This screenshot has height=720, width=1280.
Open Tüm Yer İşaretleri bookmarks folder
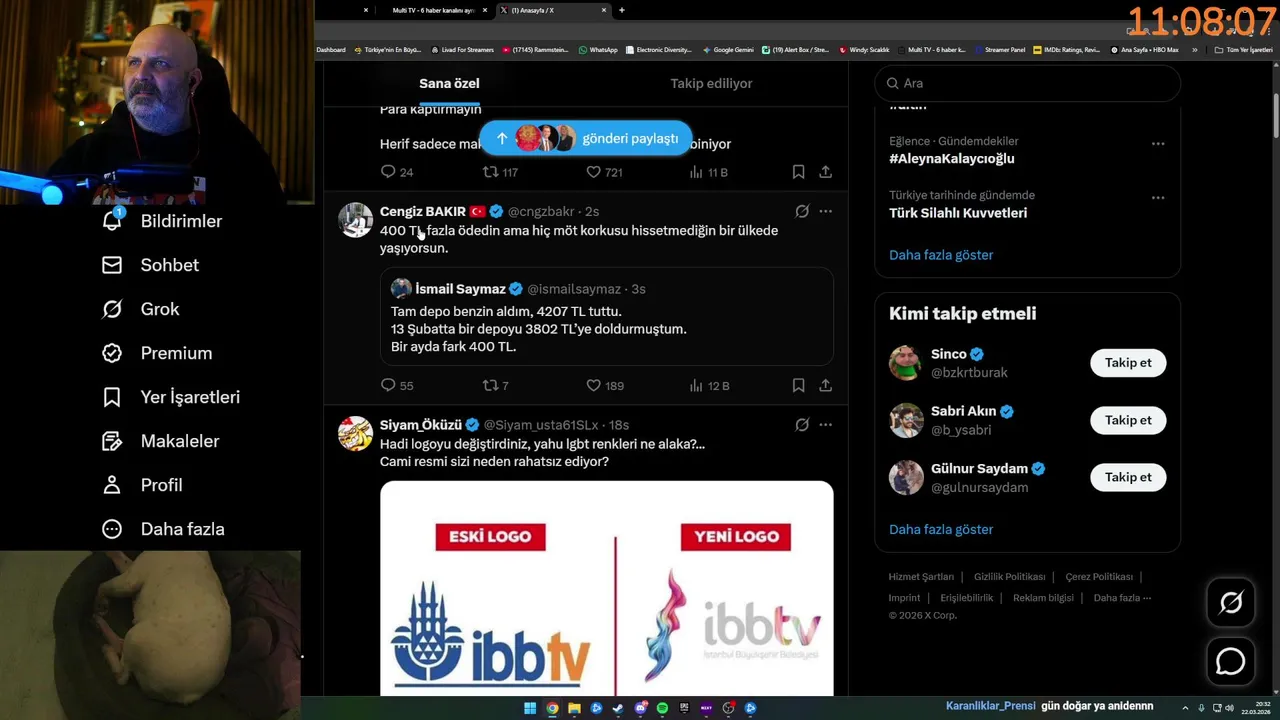[1243, 49]
